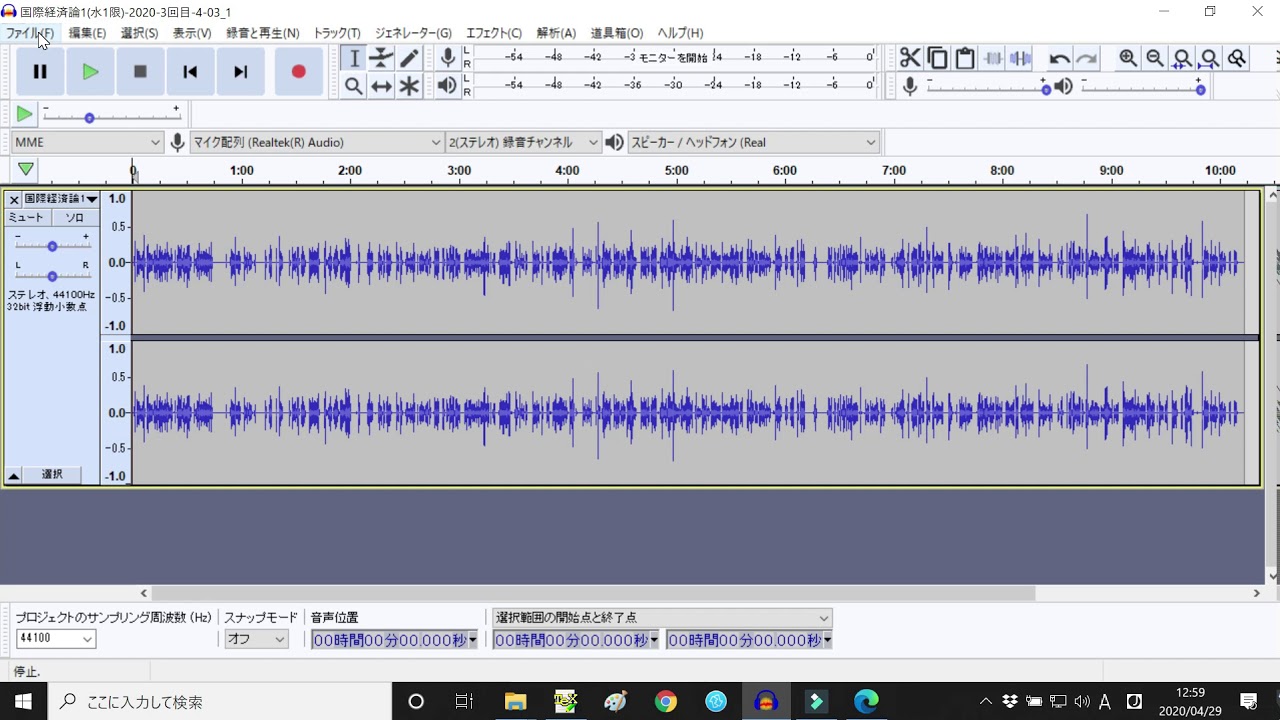
Task: Click the recording meter microphone icon
Action: click(448, 58)
